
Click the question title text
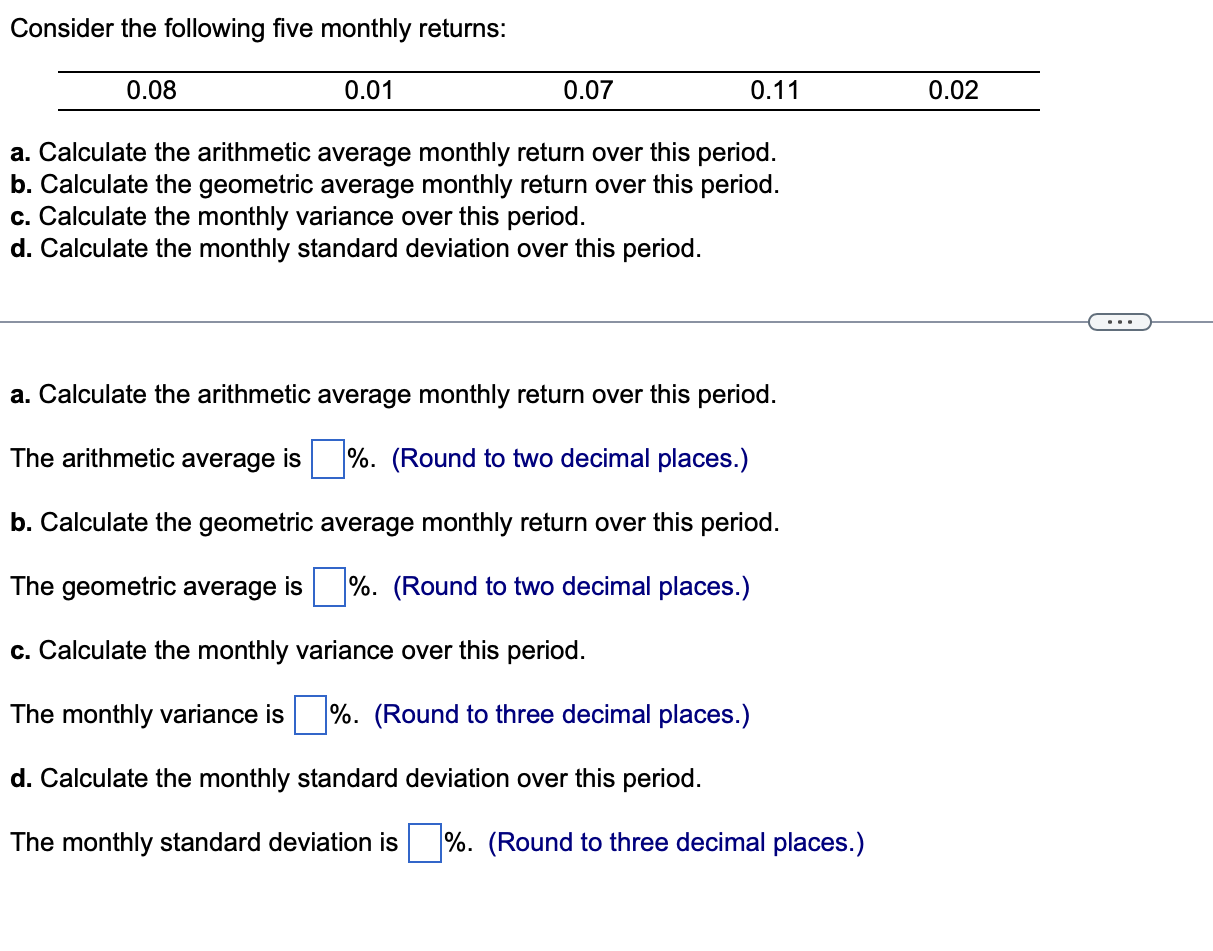pyautogui.click(x=256, y=28)
